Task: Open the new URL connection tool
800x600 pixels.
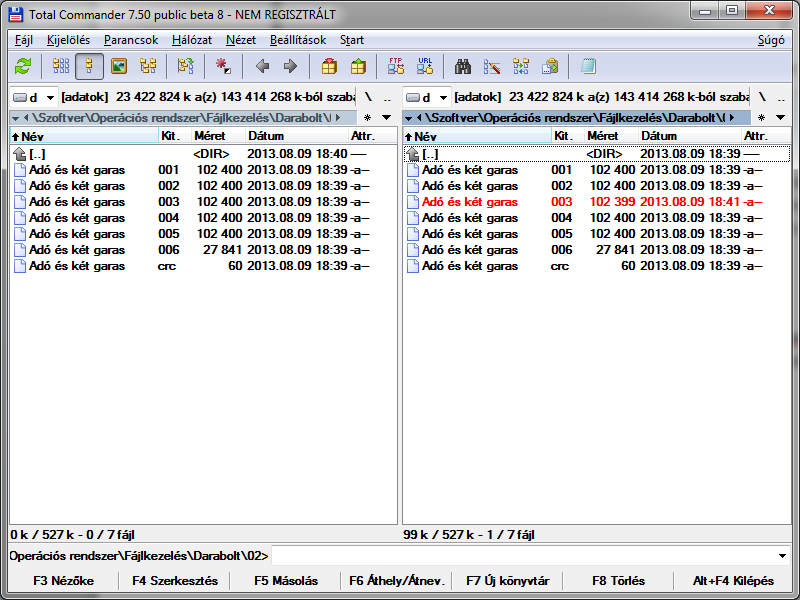Action: tap(425, 66)
